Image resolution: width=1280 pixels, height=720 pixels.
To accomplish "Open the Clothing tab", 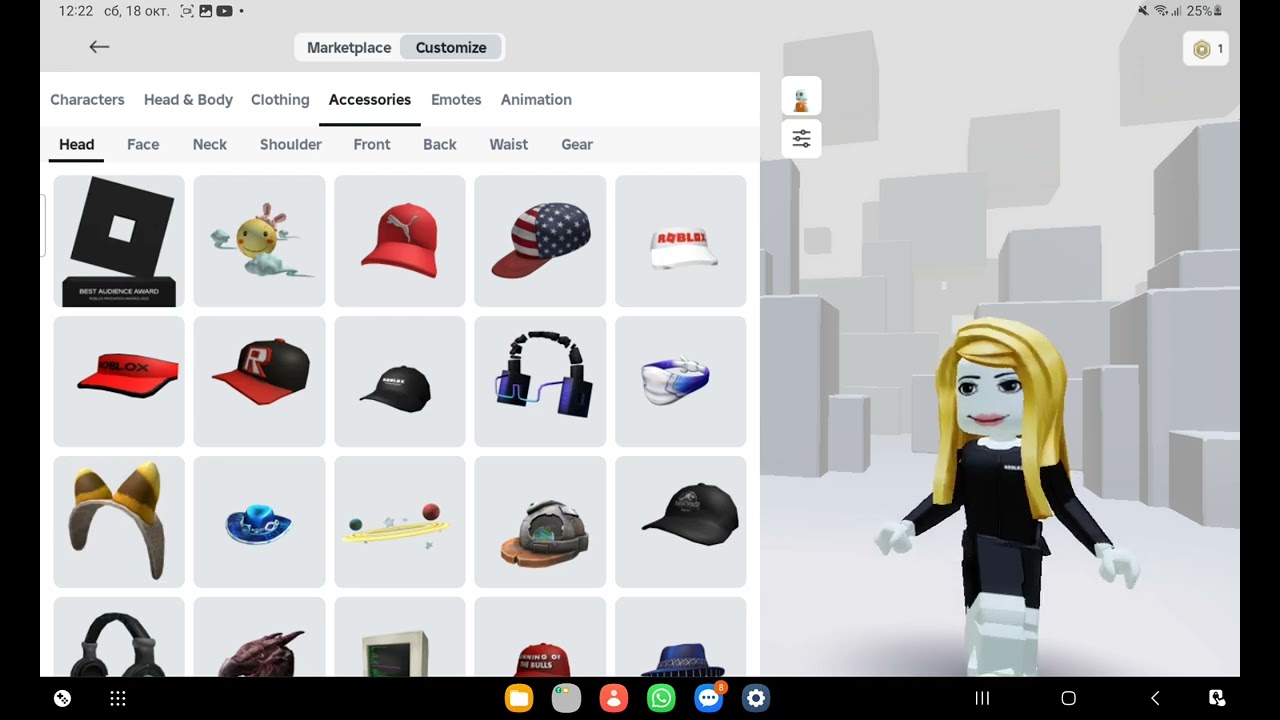I will point(280,100).
